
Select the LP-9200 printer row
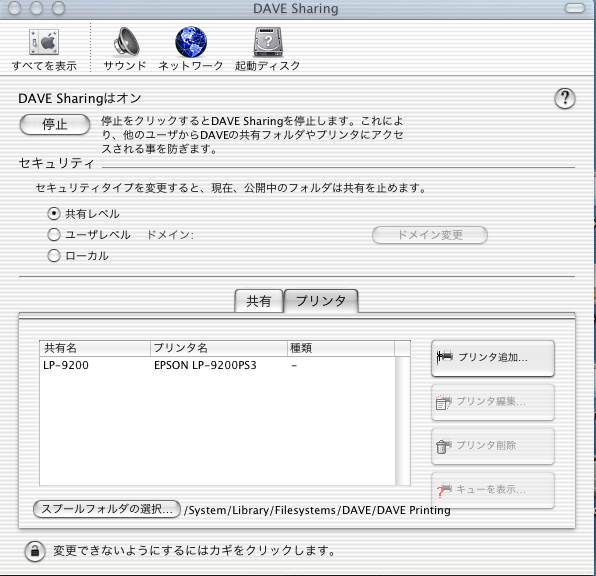tap(217, 365)
